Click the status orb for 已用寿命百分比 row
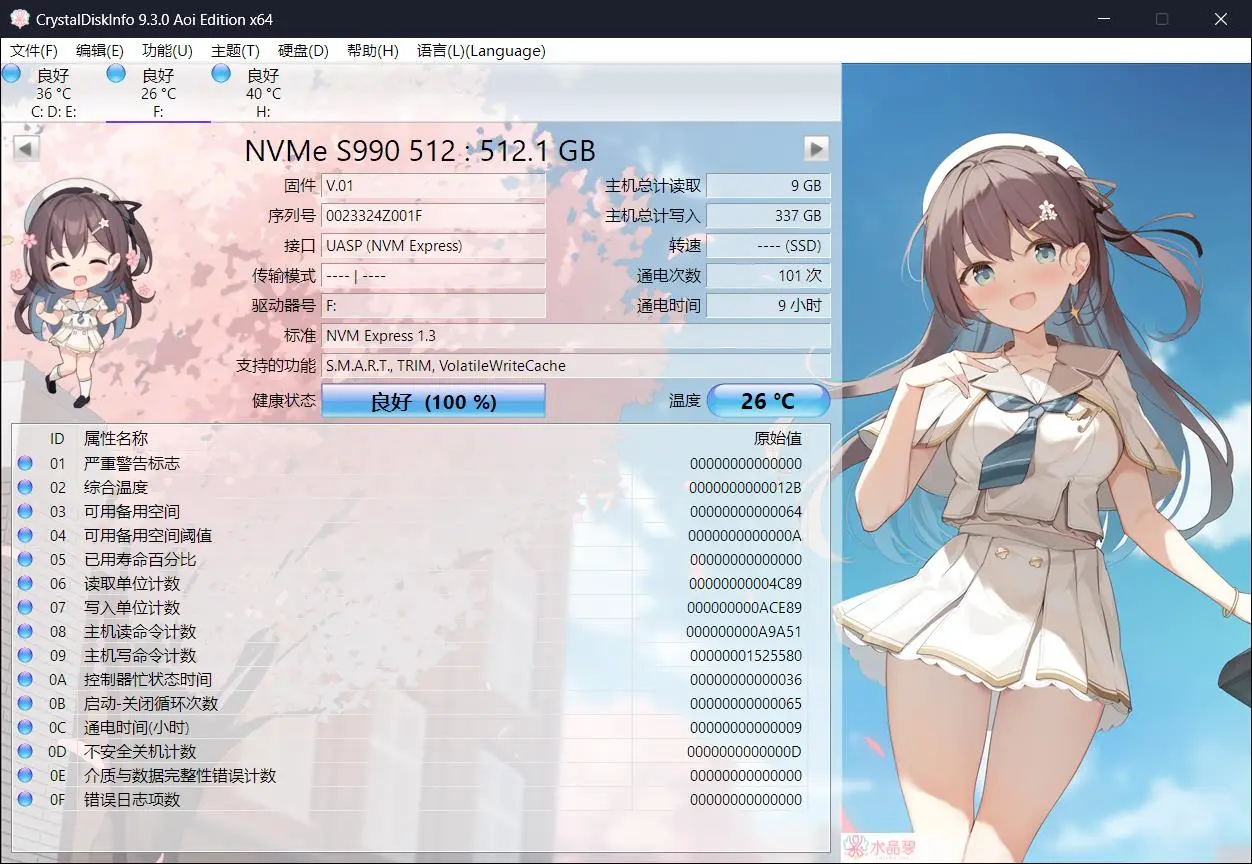Image resolution: width=1252 pixels, height=864 pixels. pos(25,559)
